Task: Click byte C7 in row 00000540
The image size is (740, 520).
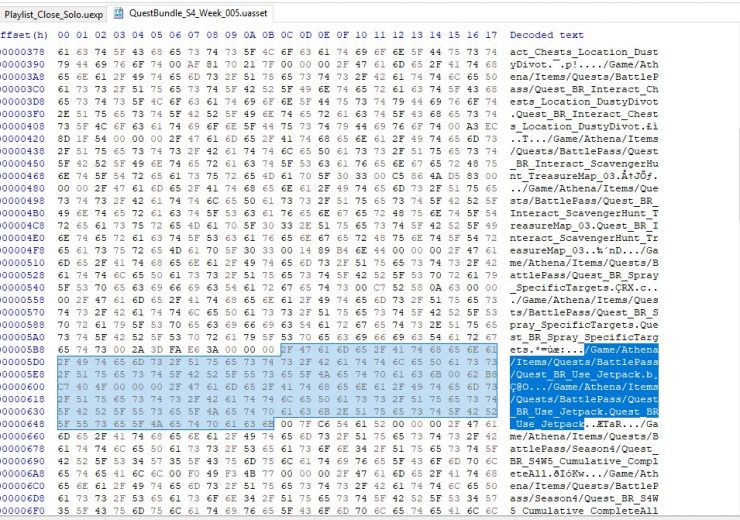Action: (x=380, y=287)
